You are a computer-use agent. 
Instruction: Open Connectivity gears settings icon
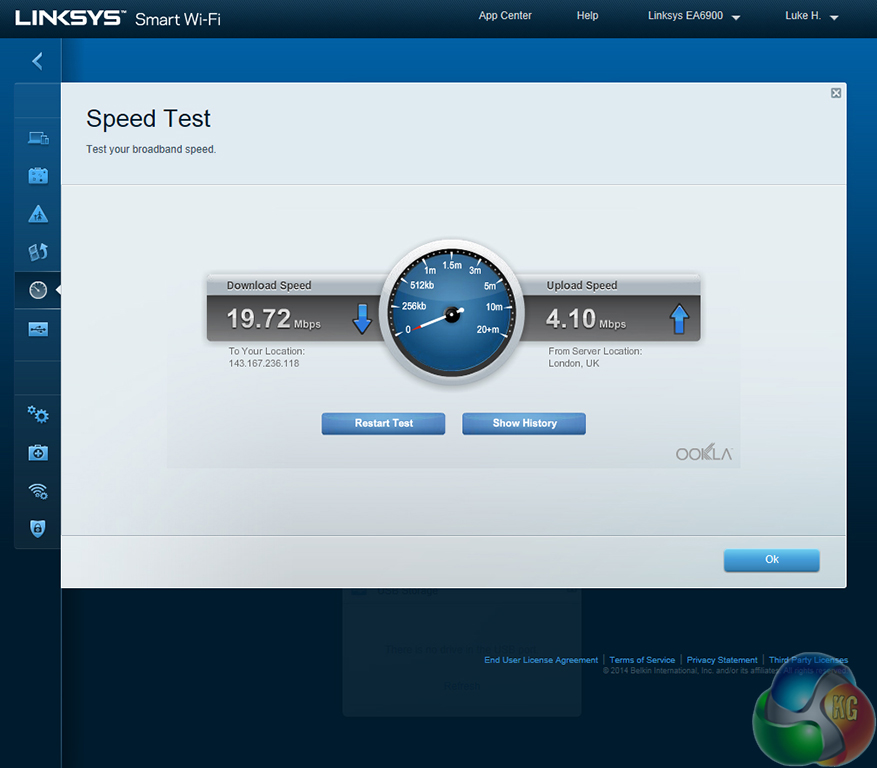click(38, 414)
